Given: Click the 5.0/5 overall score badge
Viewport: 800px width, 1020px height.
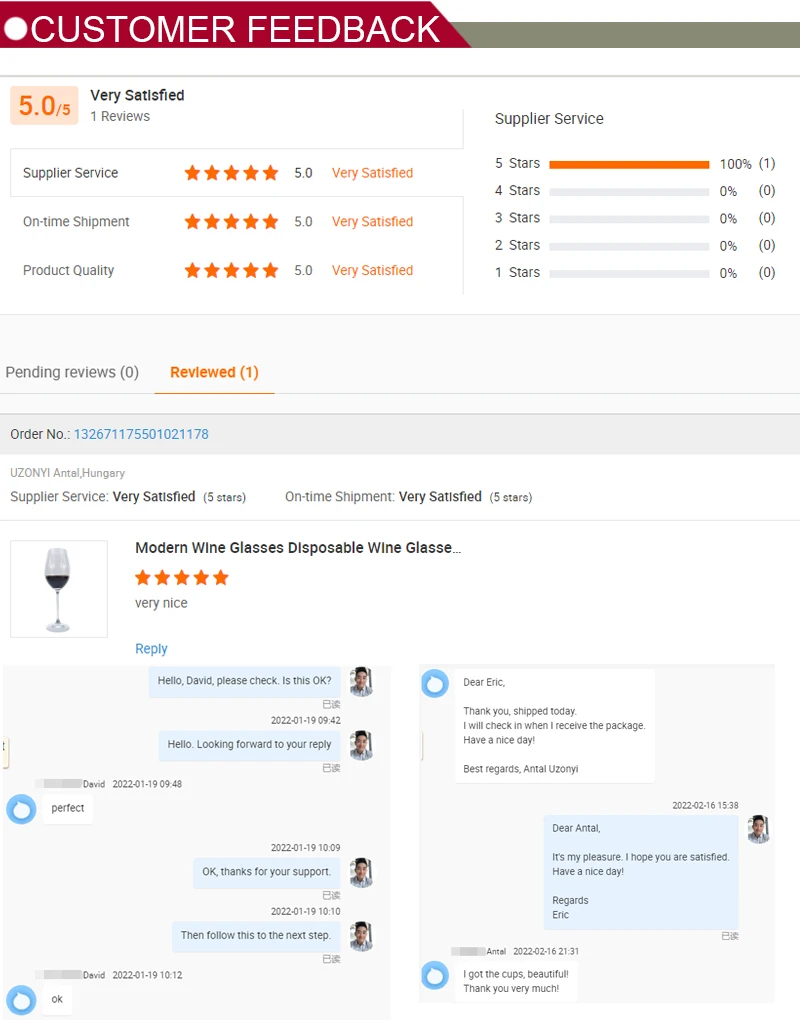Looking at the screenshot, I should click(44, 106).
